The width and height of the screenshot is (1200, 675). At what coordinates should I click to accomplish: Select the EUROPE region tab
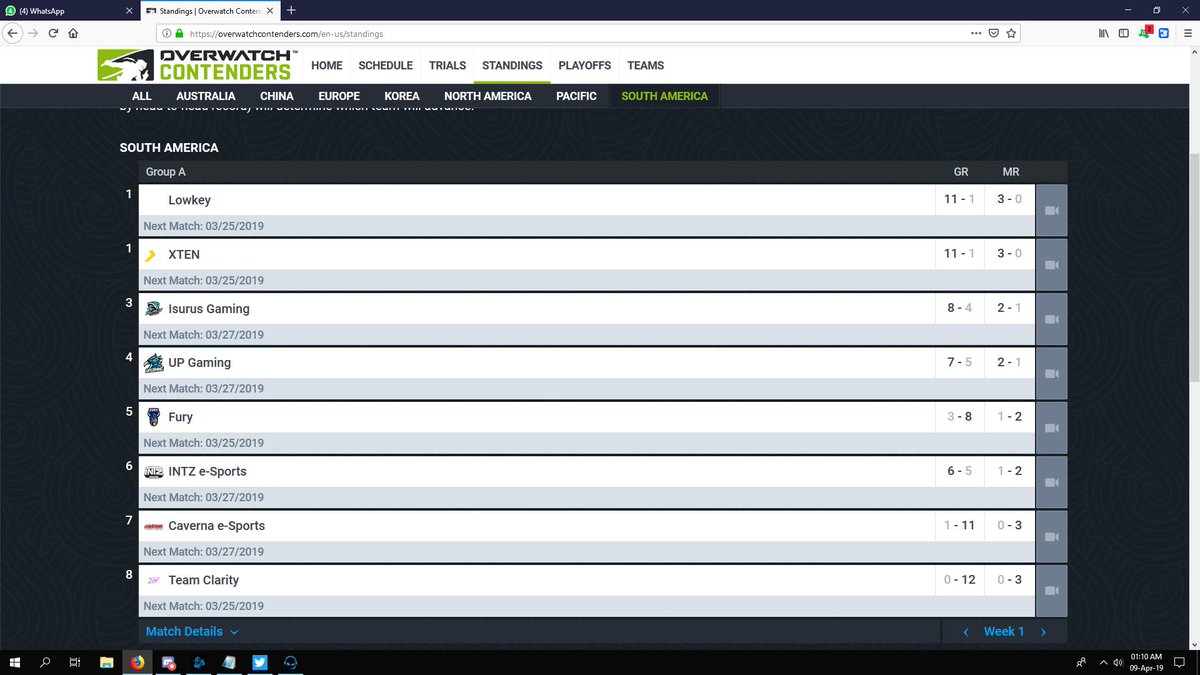pos(339,96)
